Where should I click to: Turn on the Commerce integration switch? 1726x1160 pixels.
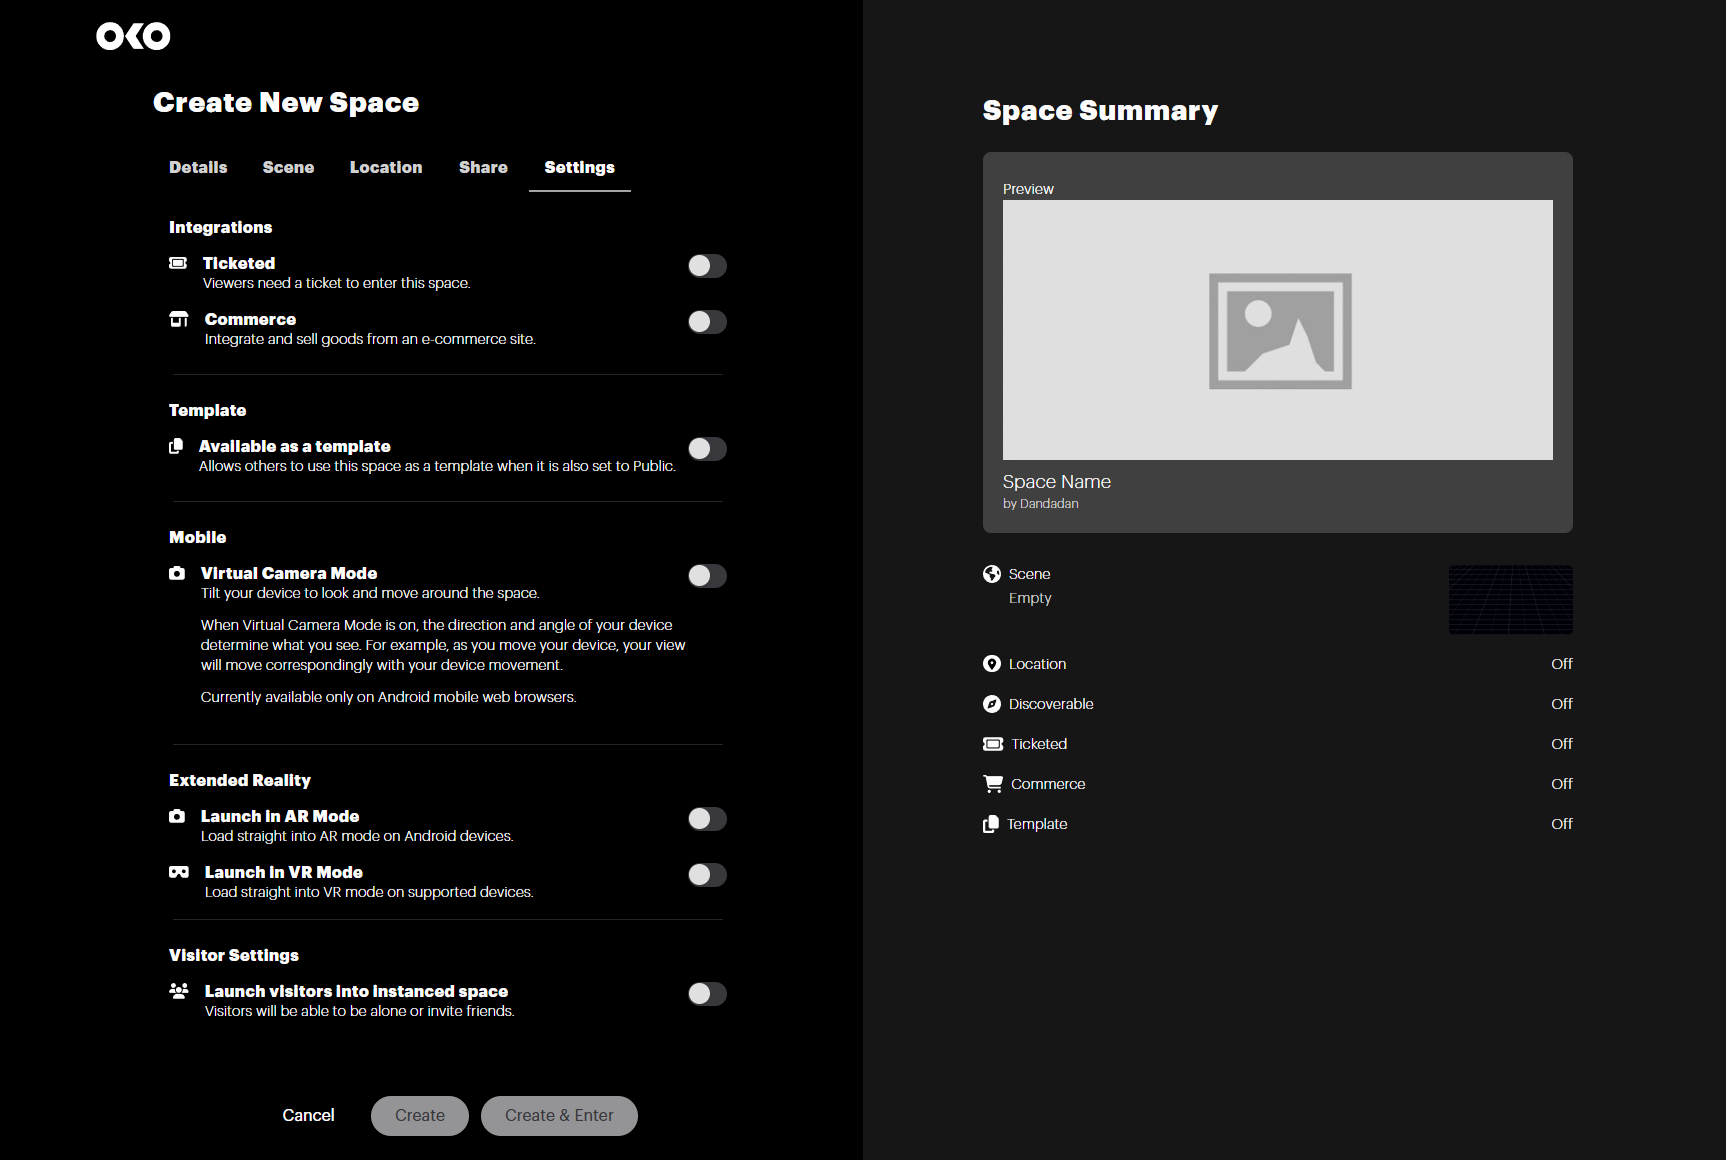(x=707, y=322)
